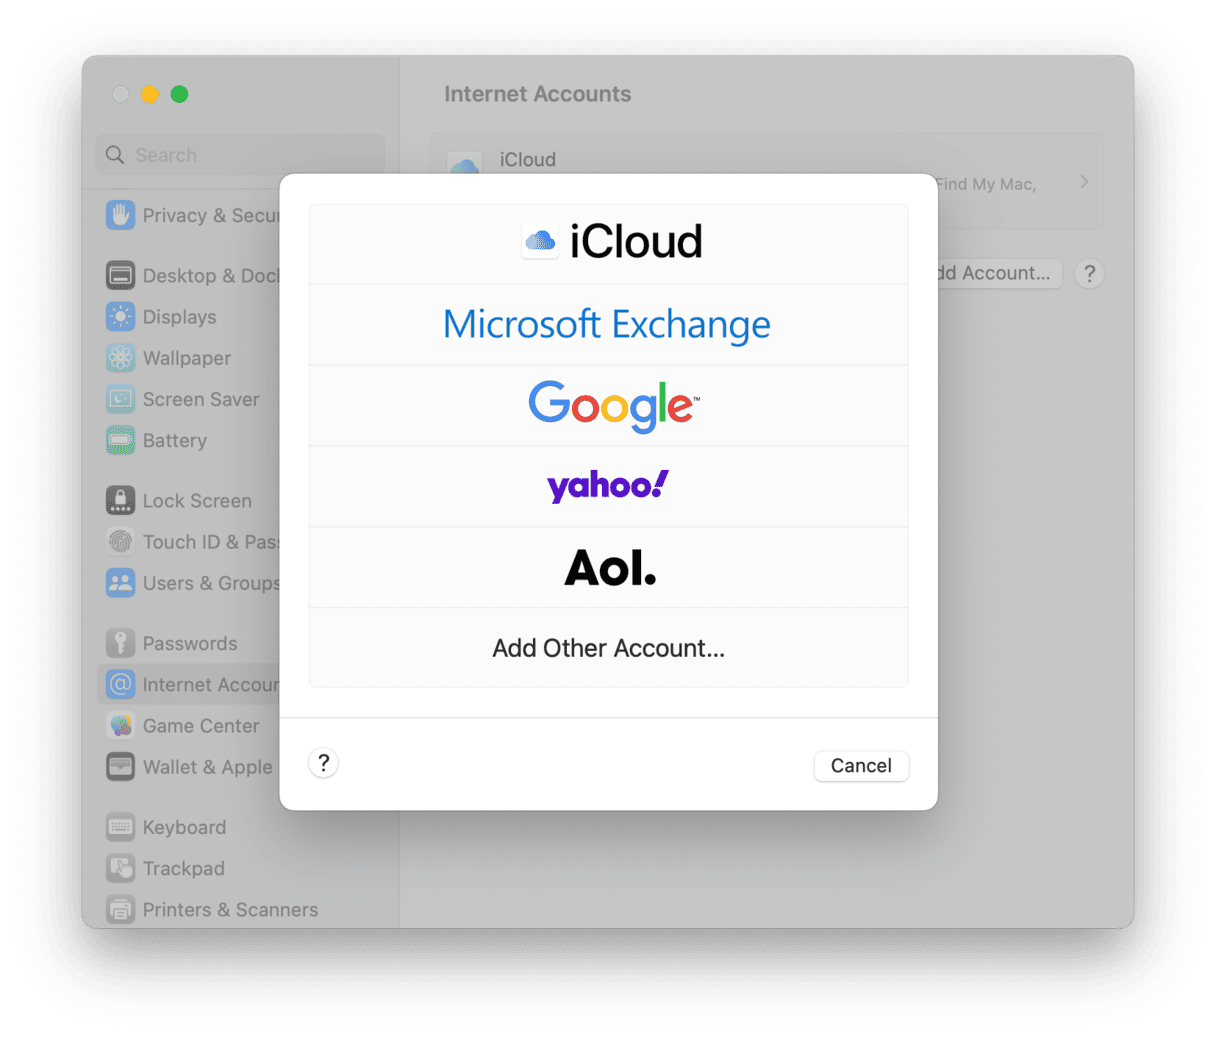Image resolution: width=1216 pixels, height=1037 pixels.
Task: Select the Aol. account provider
Action: click(608, 568)
